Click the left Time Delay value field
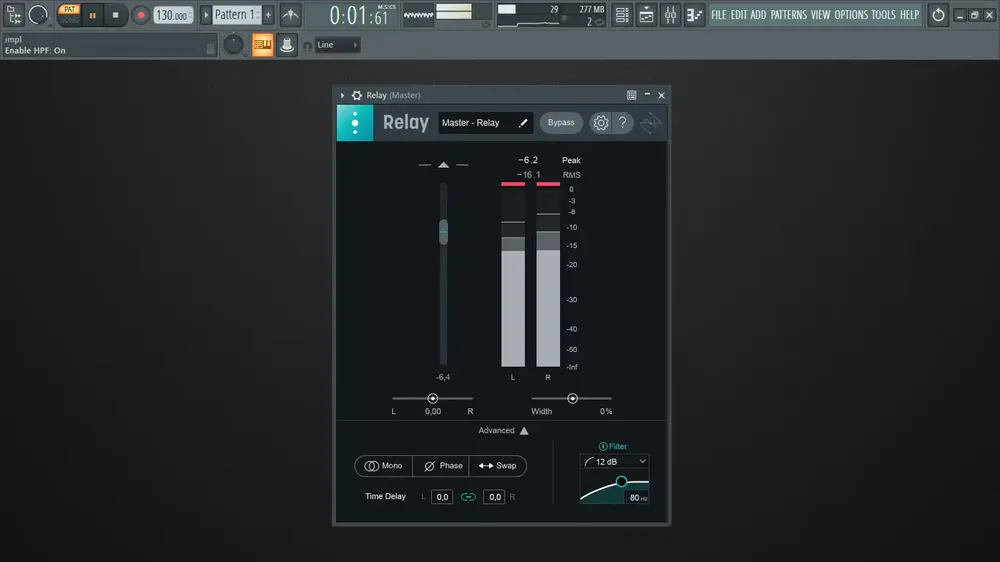The image size is (1000, 562). coord(442,497)
